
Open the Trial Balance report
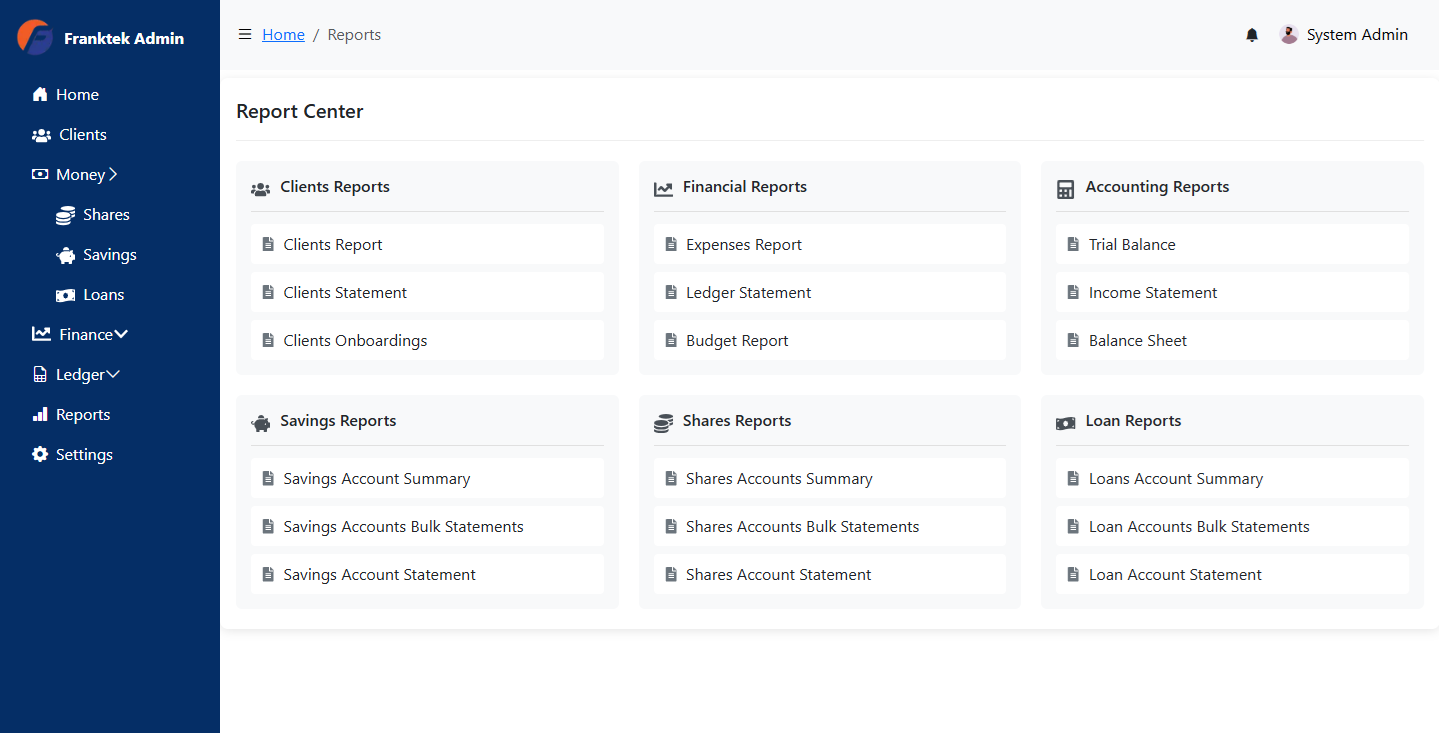point(1131,244)
